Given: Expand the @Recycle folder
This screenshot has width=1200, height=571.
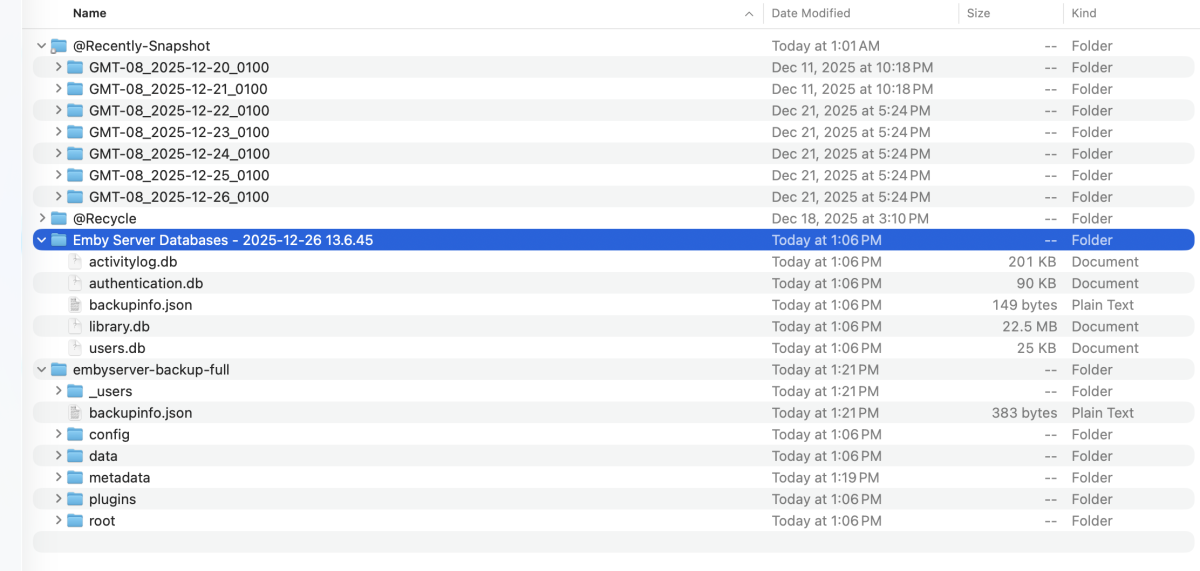Looking at the screenshot, I should (41, 218).
